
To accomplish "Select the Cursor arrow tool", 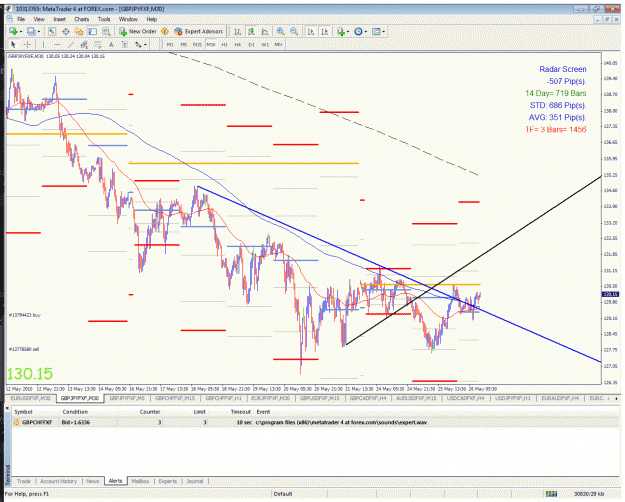I will pos(13,45).
